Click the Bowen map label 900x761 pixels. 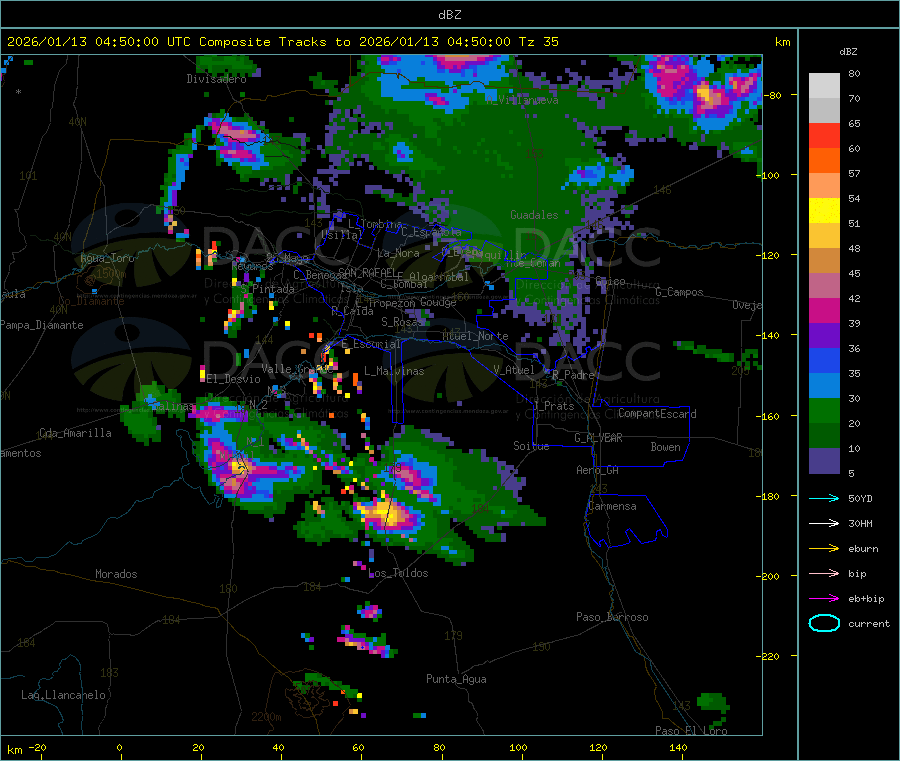(665, 447)
